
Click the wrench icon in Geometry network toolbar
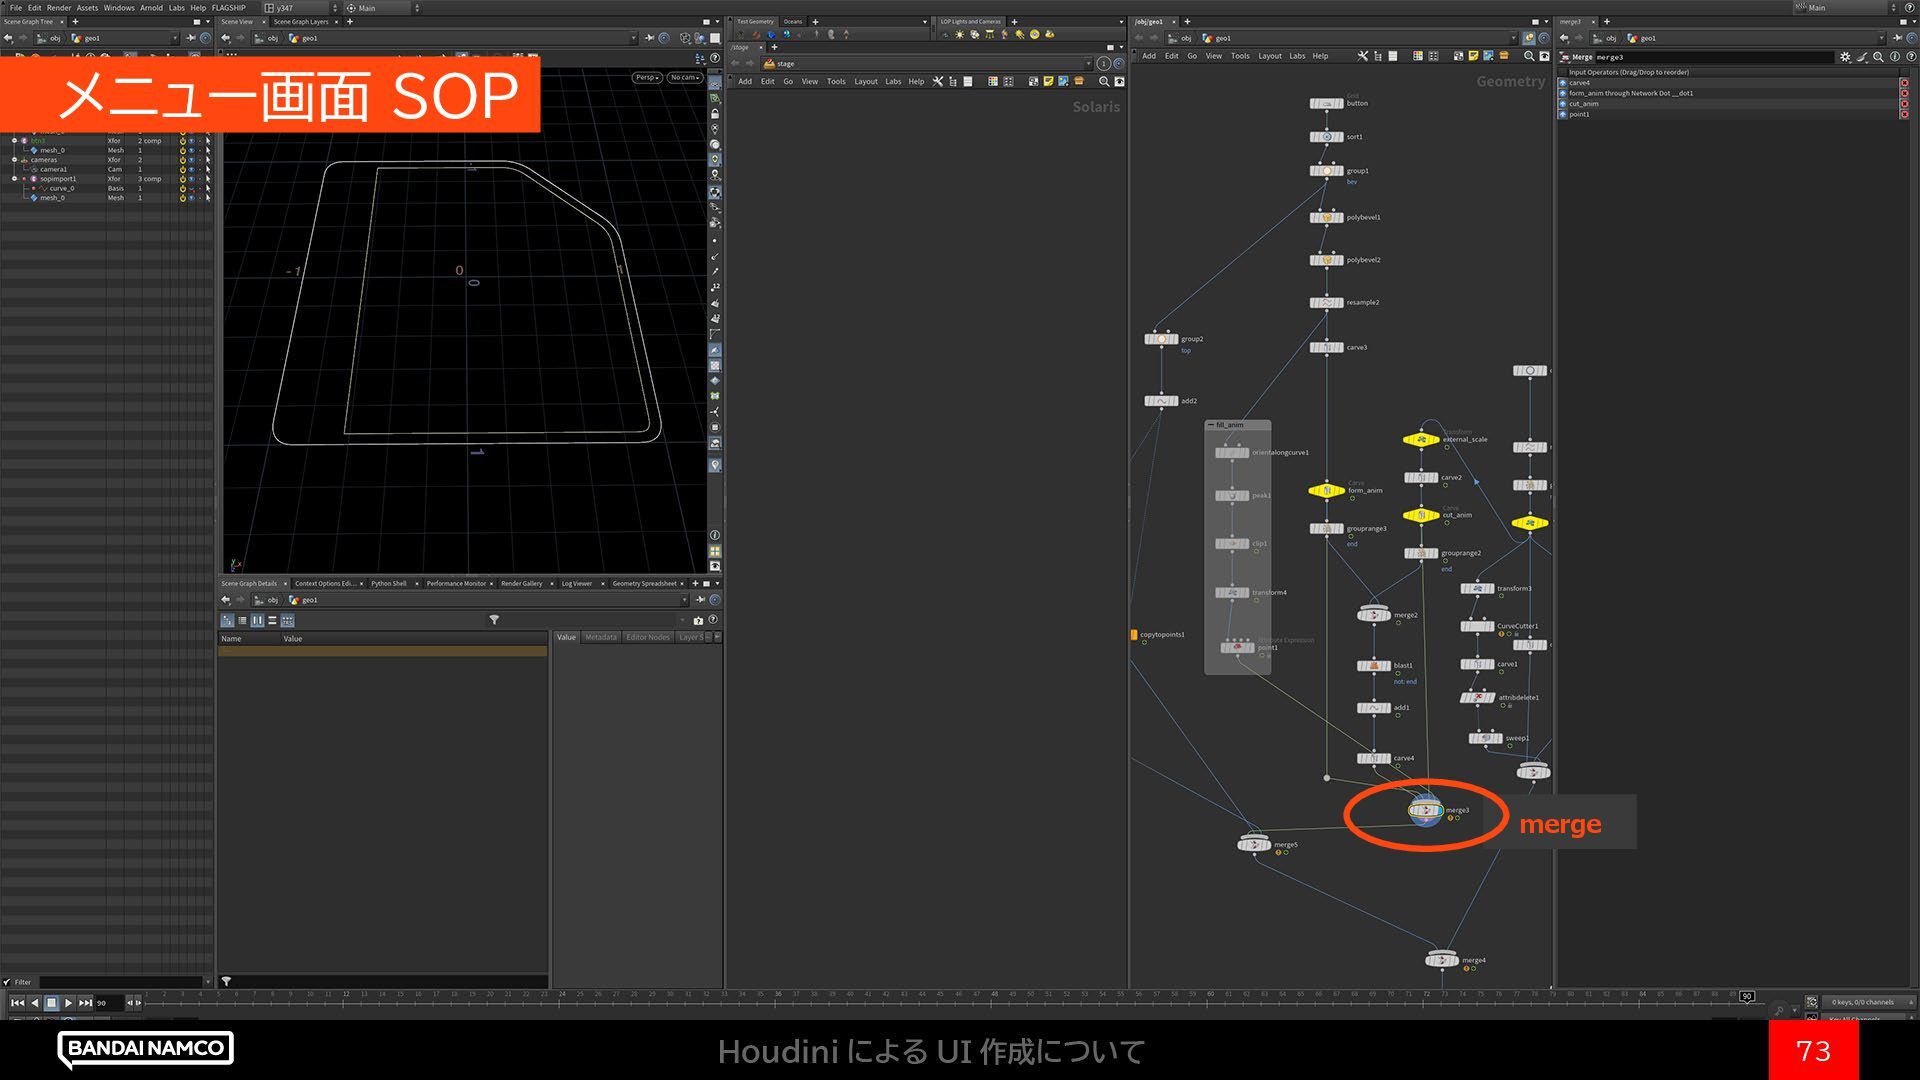click(x=1362, y=56)
